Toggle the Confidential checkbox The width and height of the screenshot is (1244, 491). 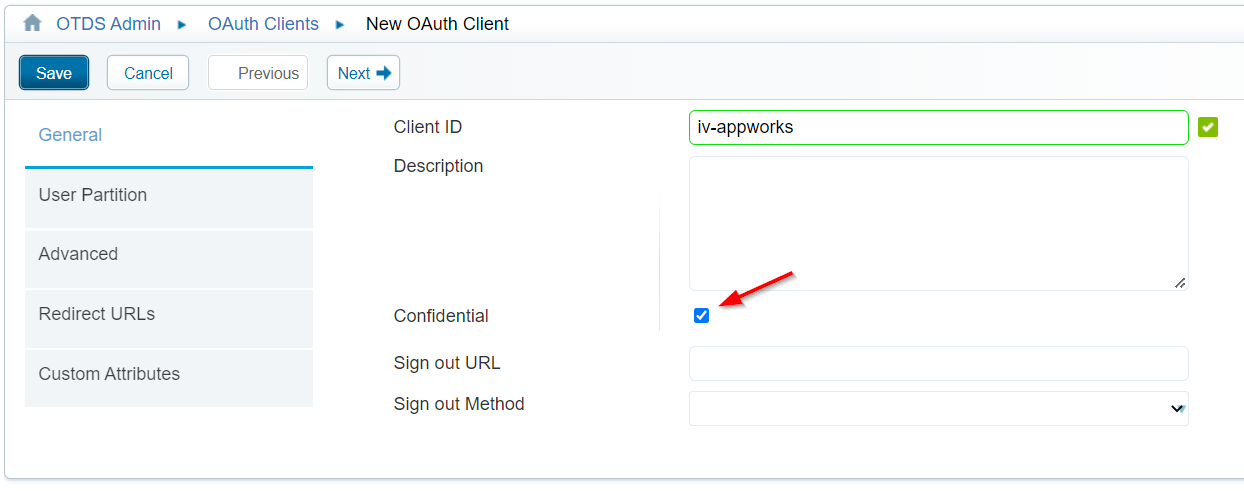pos(701,316)
